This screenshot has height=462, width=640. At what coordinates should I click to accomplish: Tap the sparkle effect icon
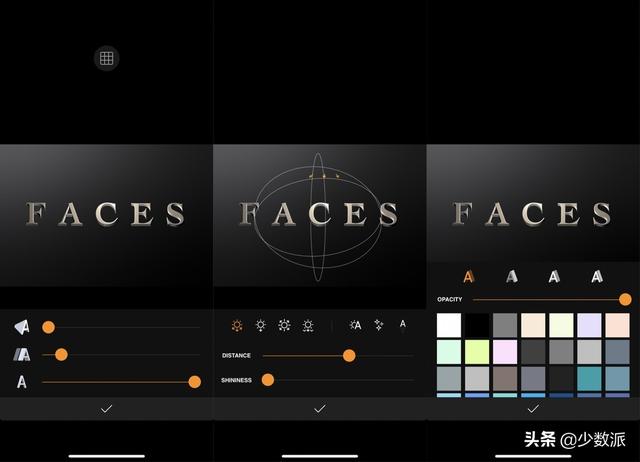(379, 325)
